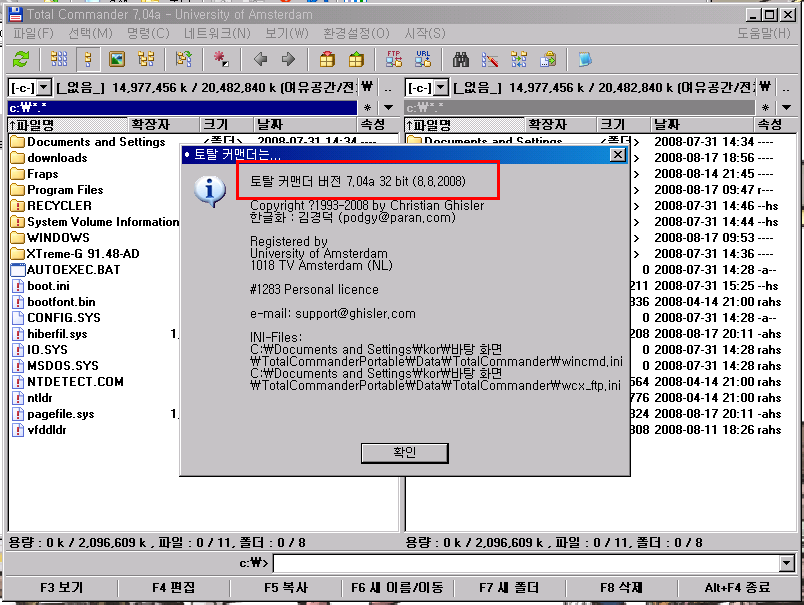Click the ntldr file icon
The width and height of the screenshot is (804, 605).
click(18, 398)
